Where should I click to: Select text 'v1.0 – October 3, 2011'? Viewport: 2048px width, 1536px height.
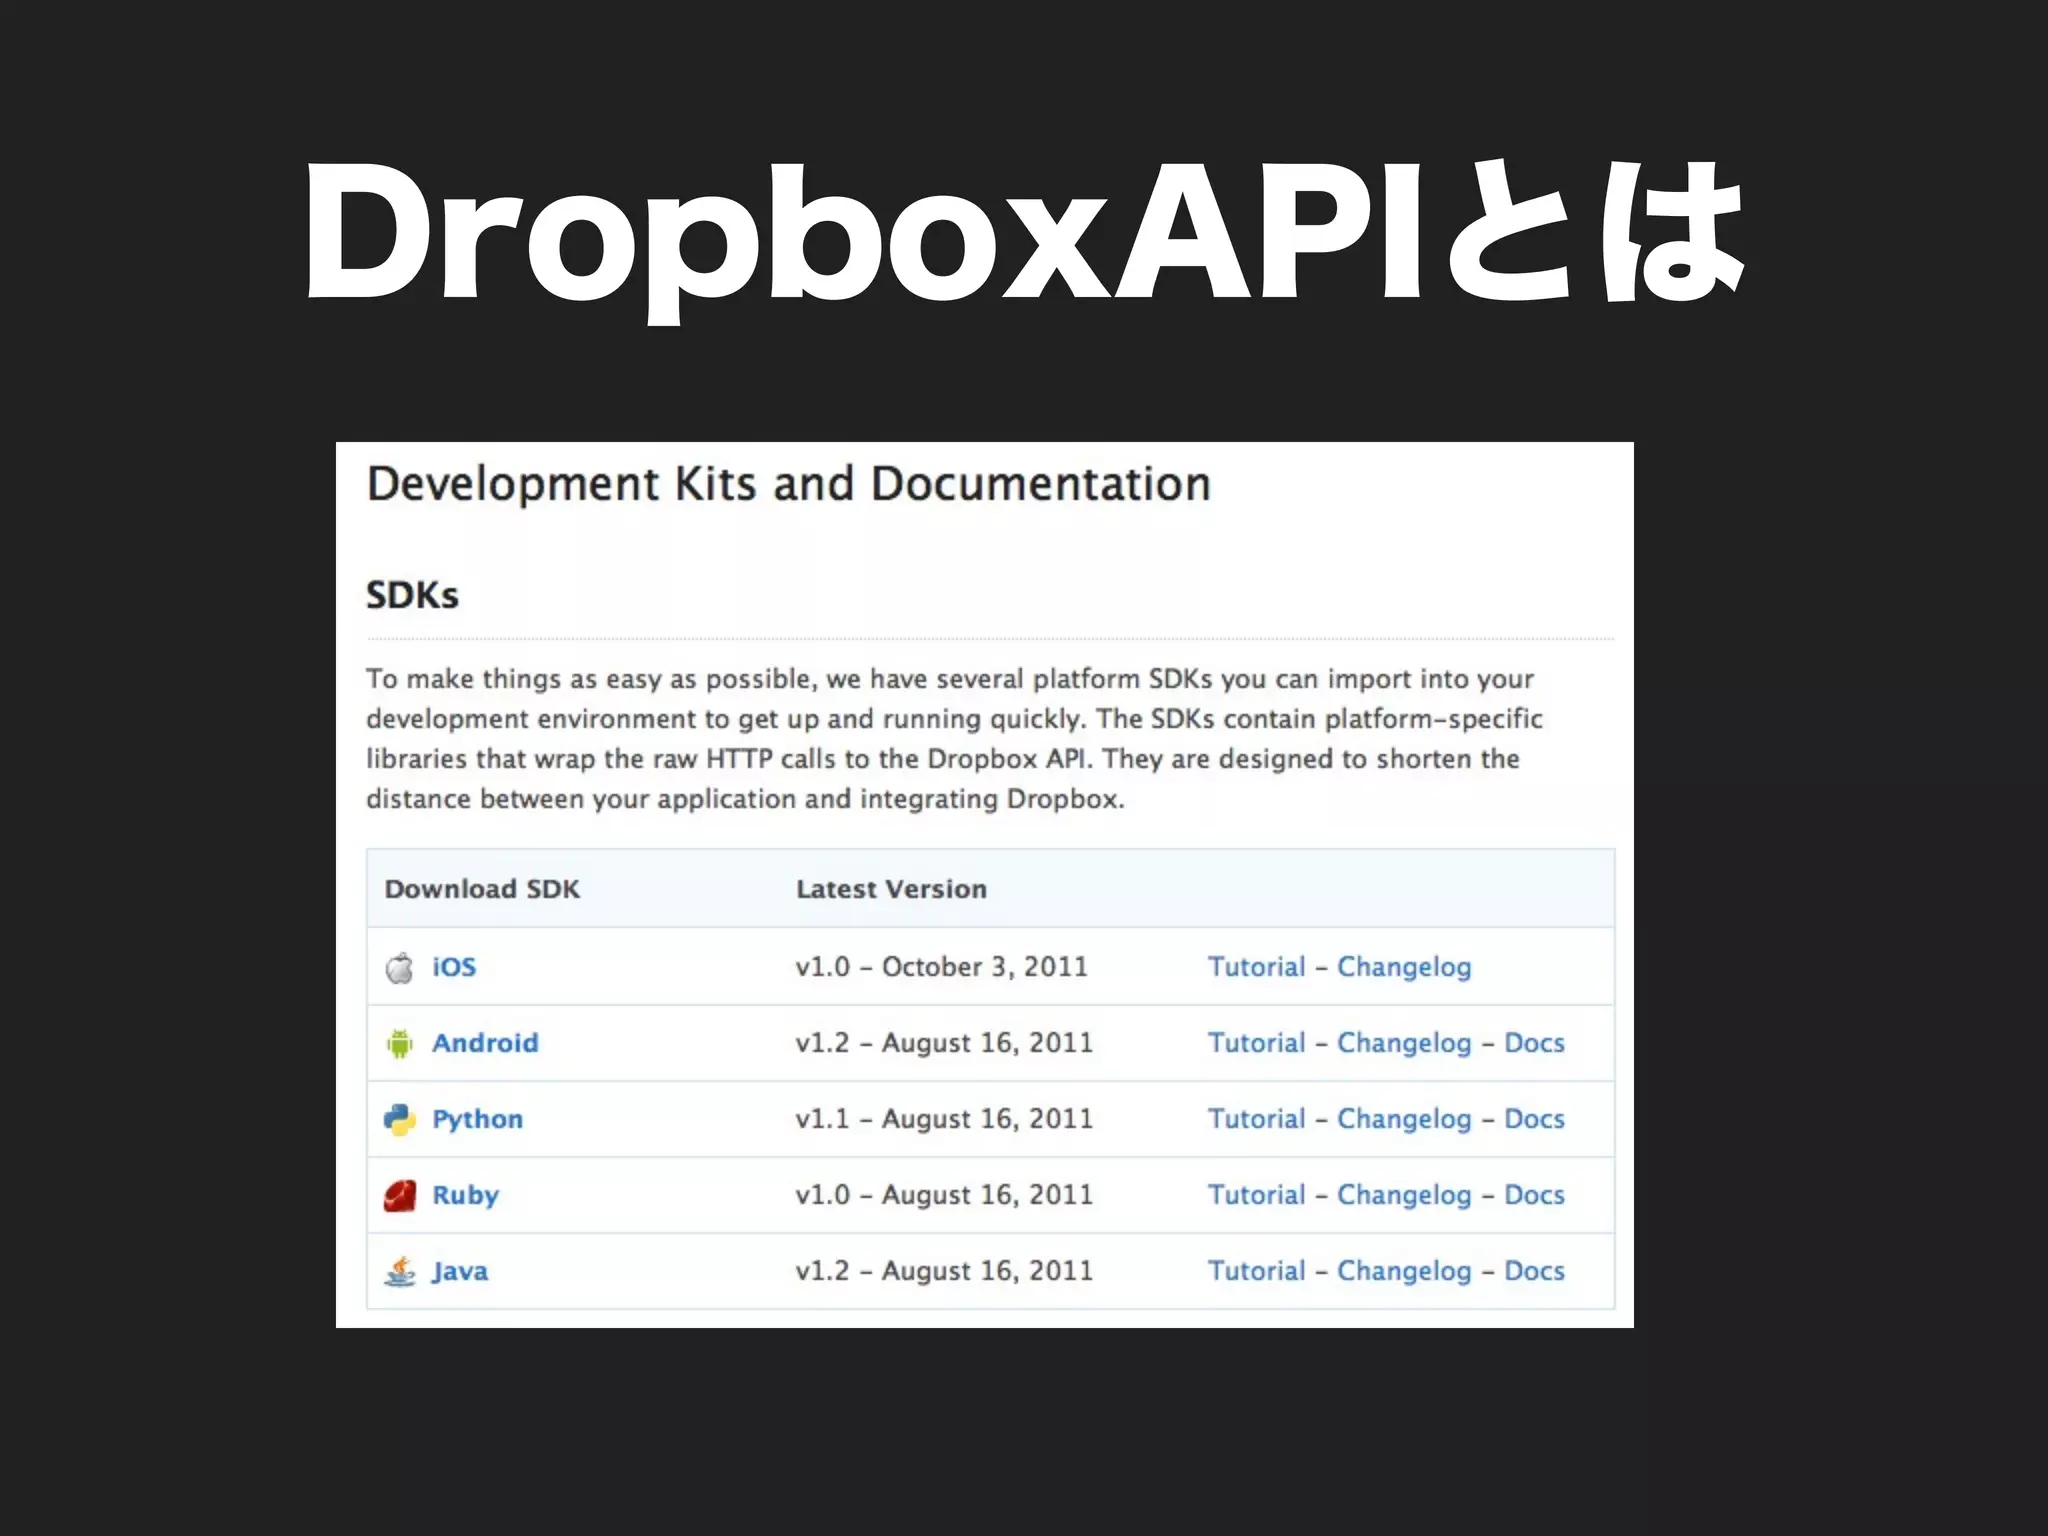tap(941, 967)
